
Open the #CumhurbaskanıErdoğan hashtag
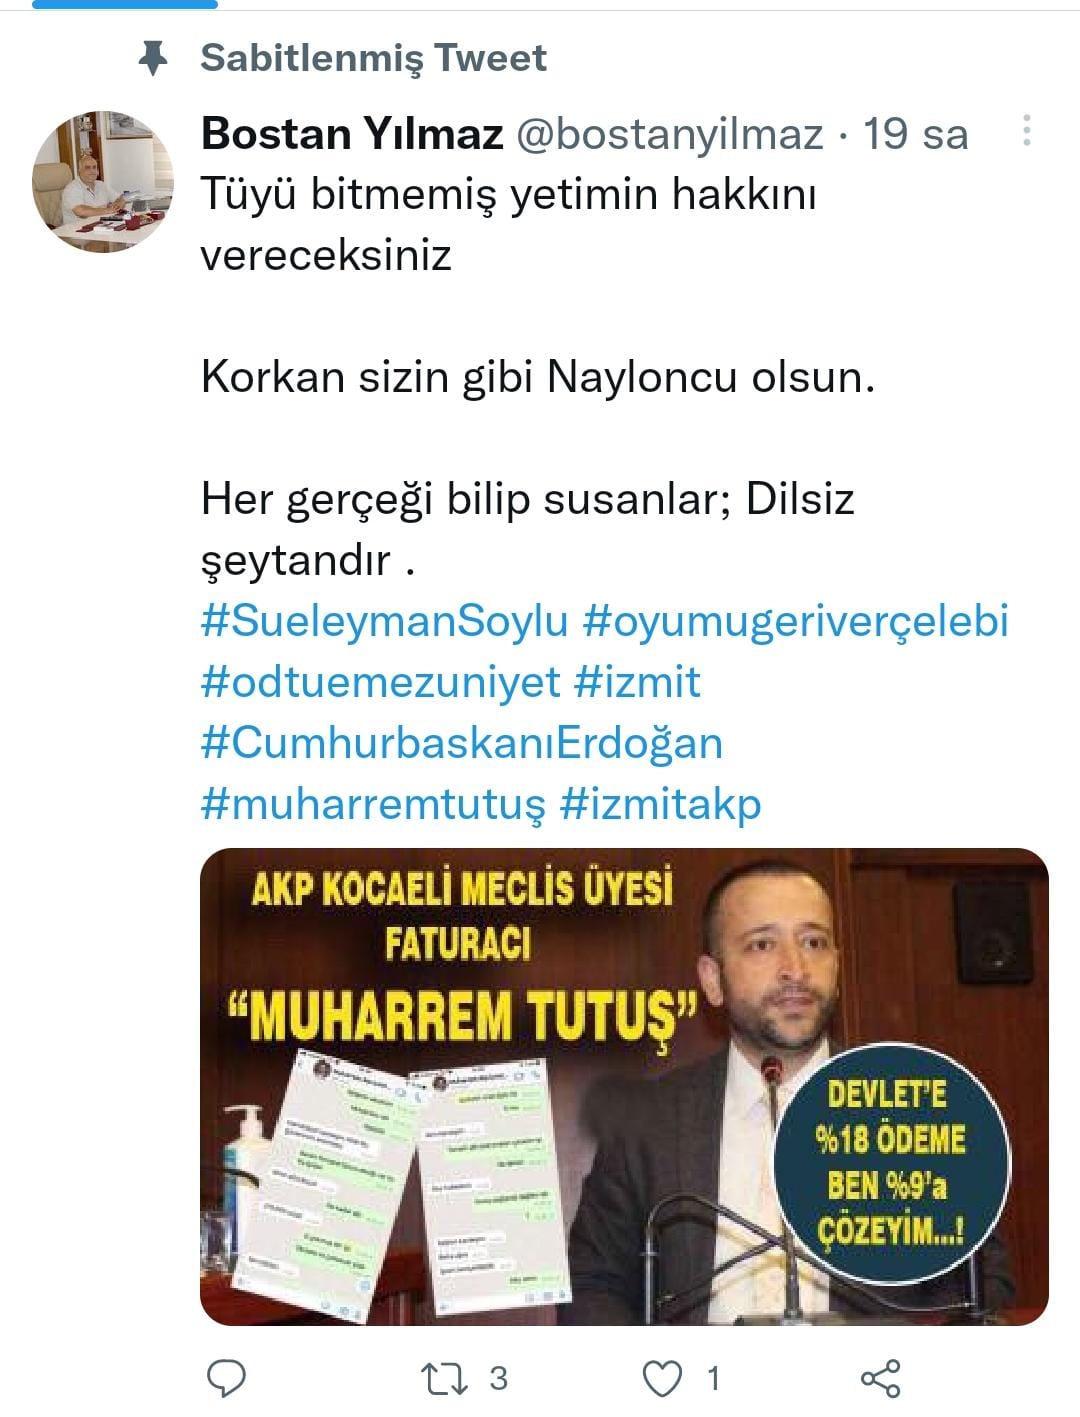462,743
